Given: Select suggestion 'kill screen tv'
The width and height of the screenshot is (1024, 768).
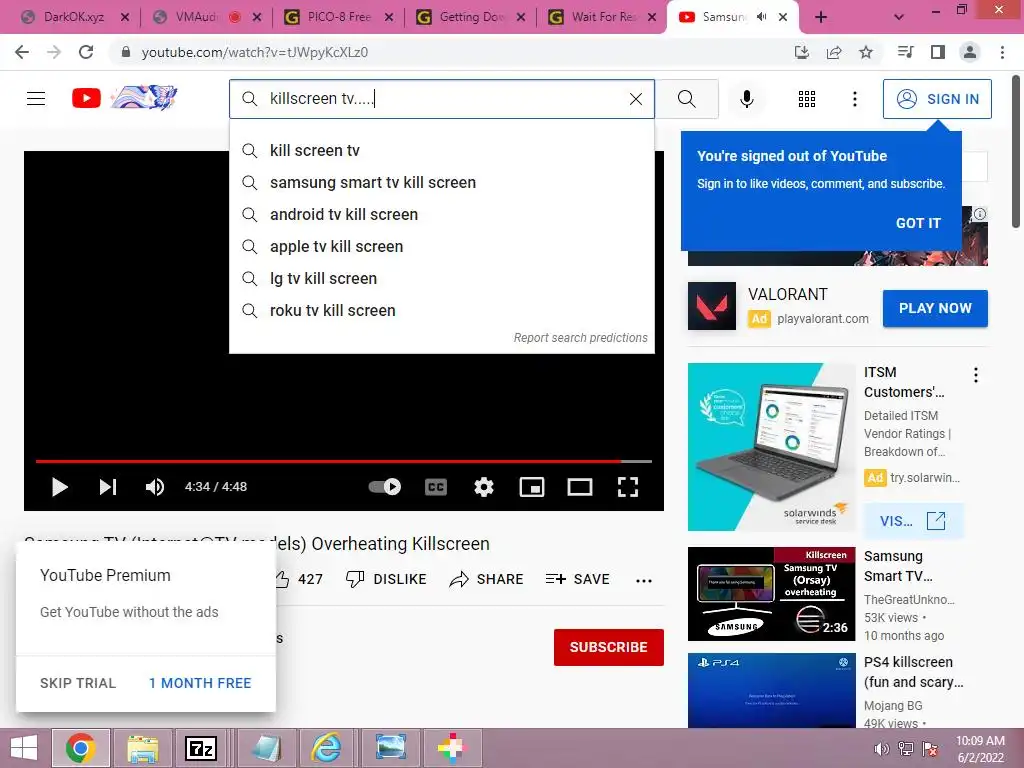Looking at the screenshot, I should pos(441,151).
